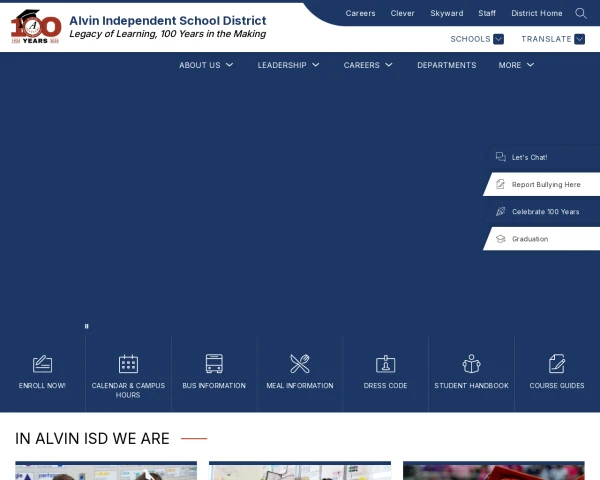
Task: Click the Legacy of Learning tagline
Action: 168,34
